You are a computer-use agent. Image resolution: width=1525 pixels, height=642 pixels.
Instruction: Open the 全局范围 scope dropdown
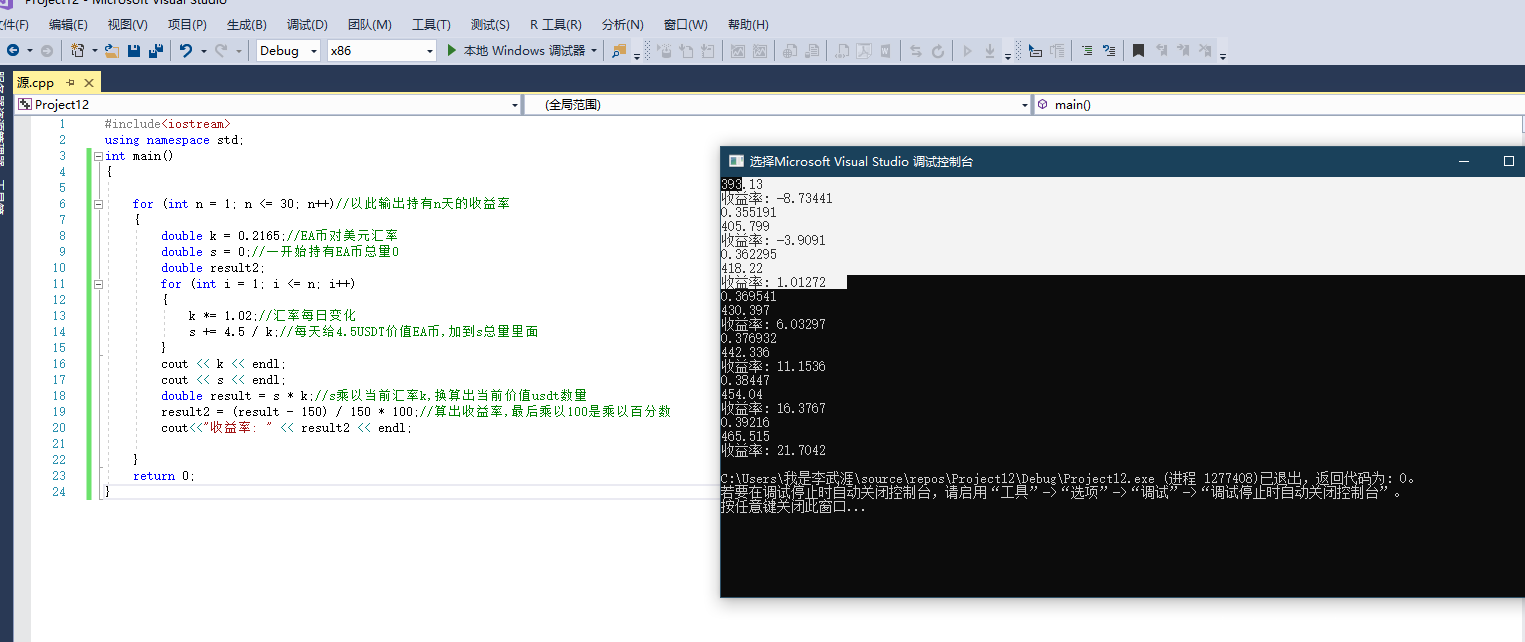(x=778, y=104)
